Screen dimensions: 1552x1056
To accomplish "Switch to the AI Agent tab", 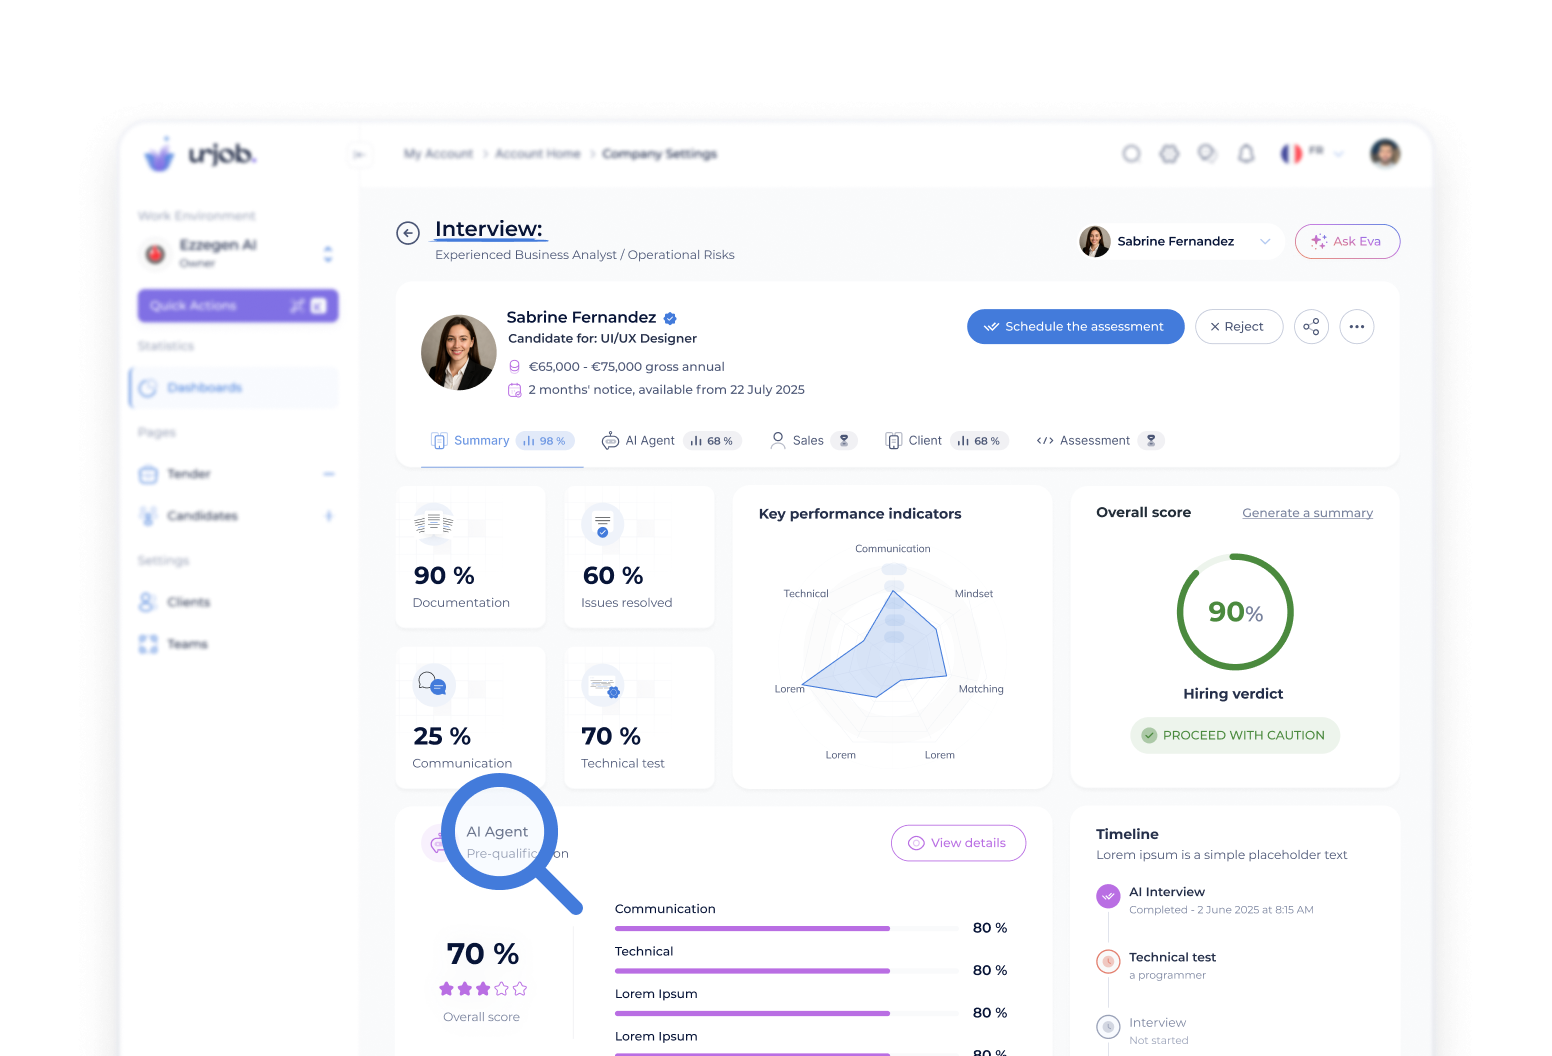I will 650,441.
